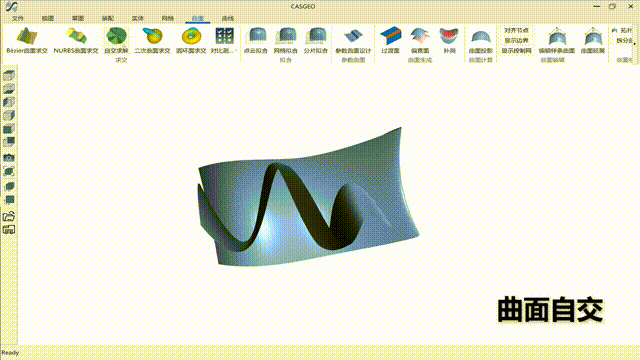Open the 文件 File menu
Screen dimensions: 640x360
pyautogui.click(x=18, y=18)
